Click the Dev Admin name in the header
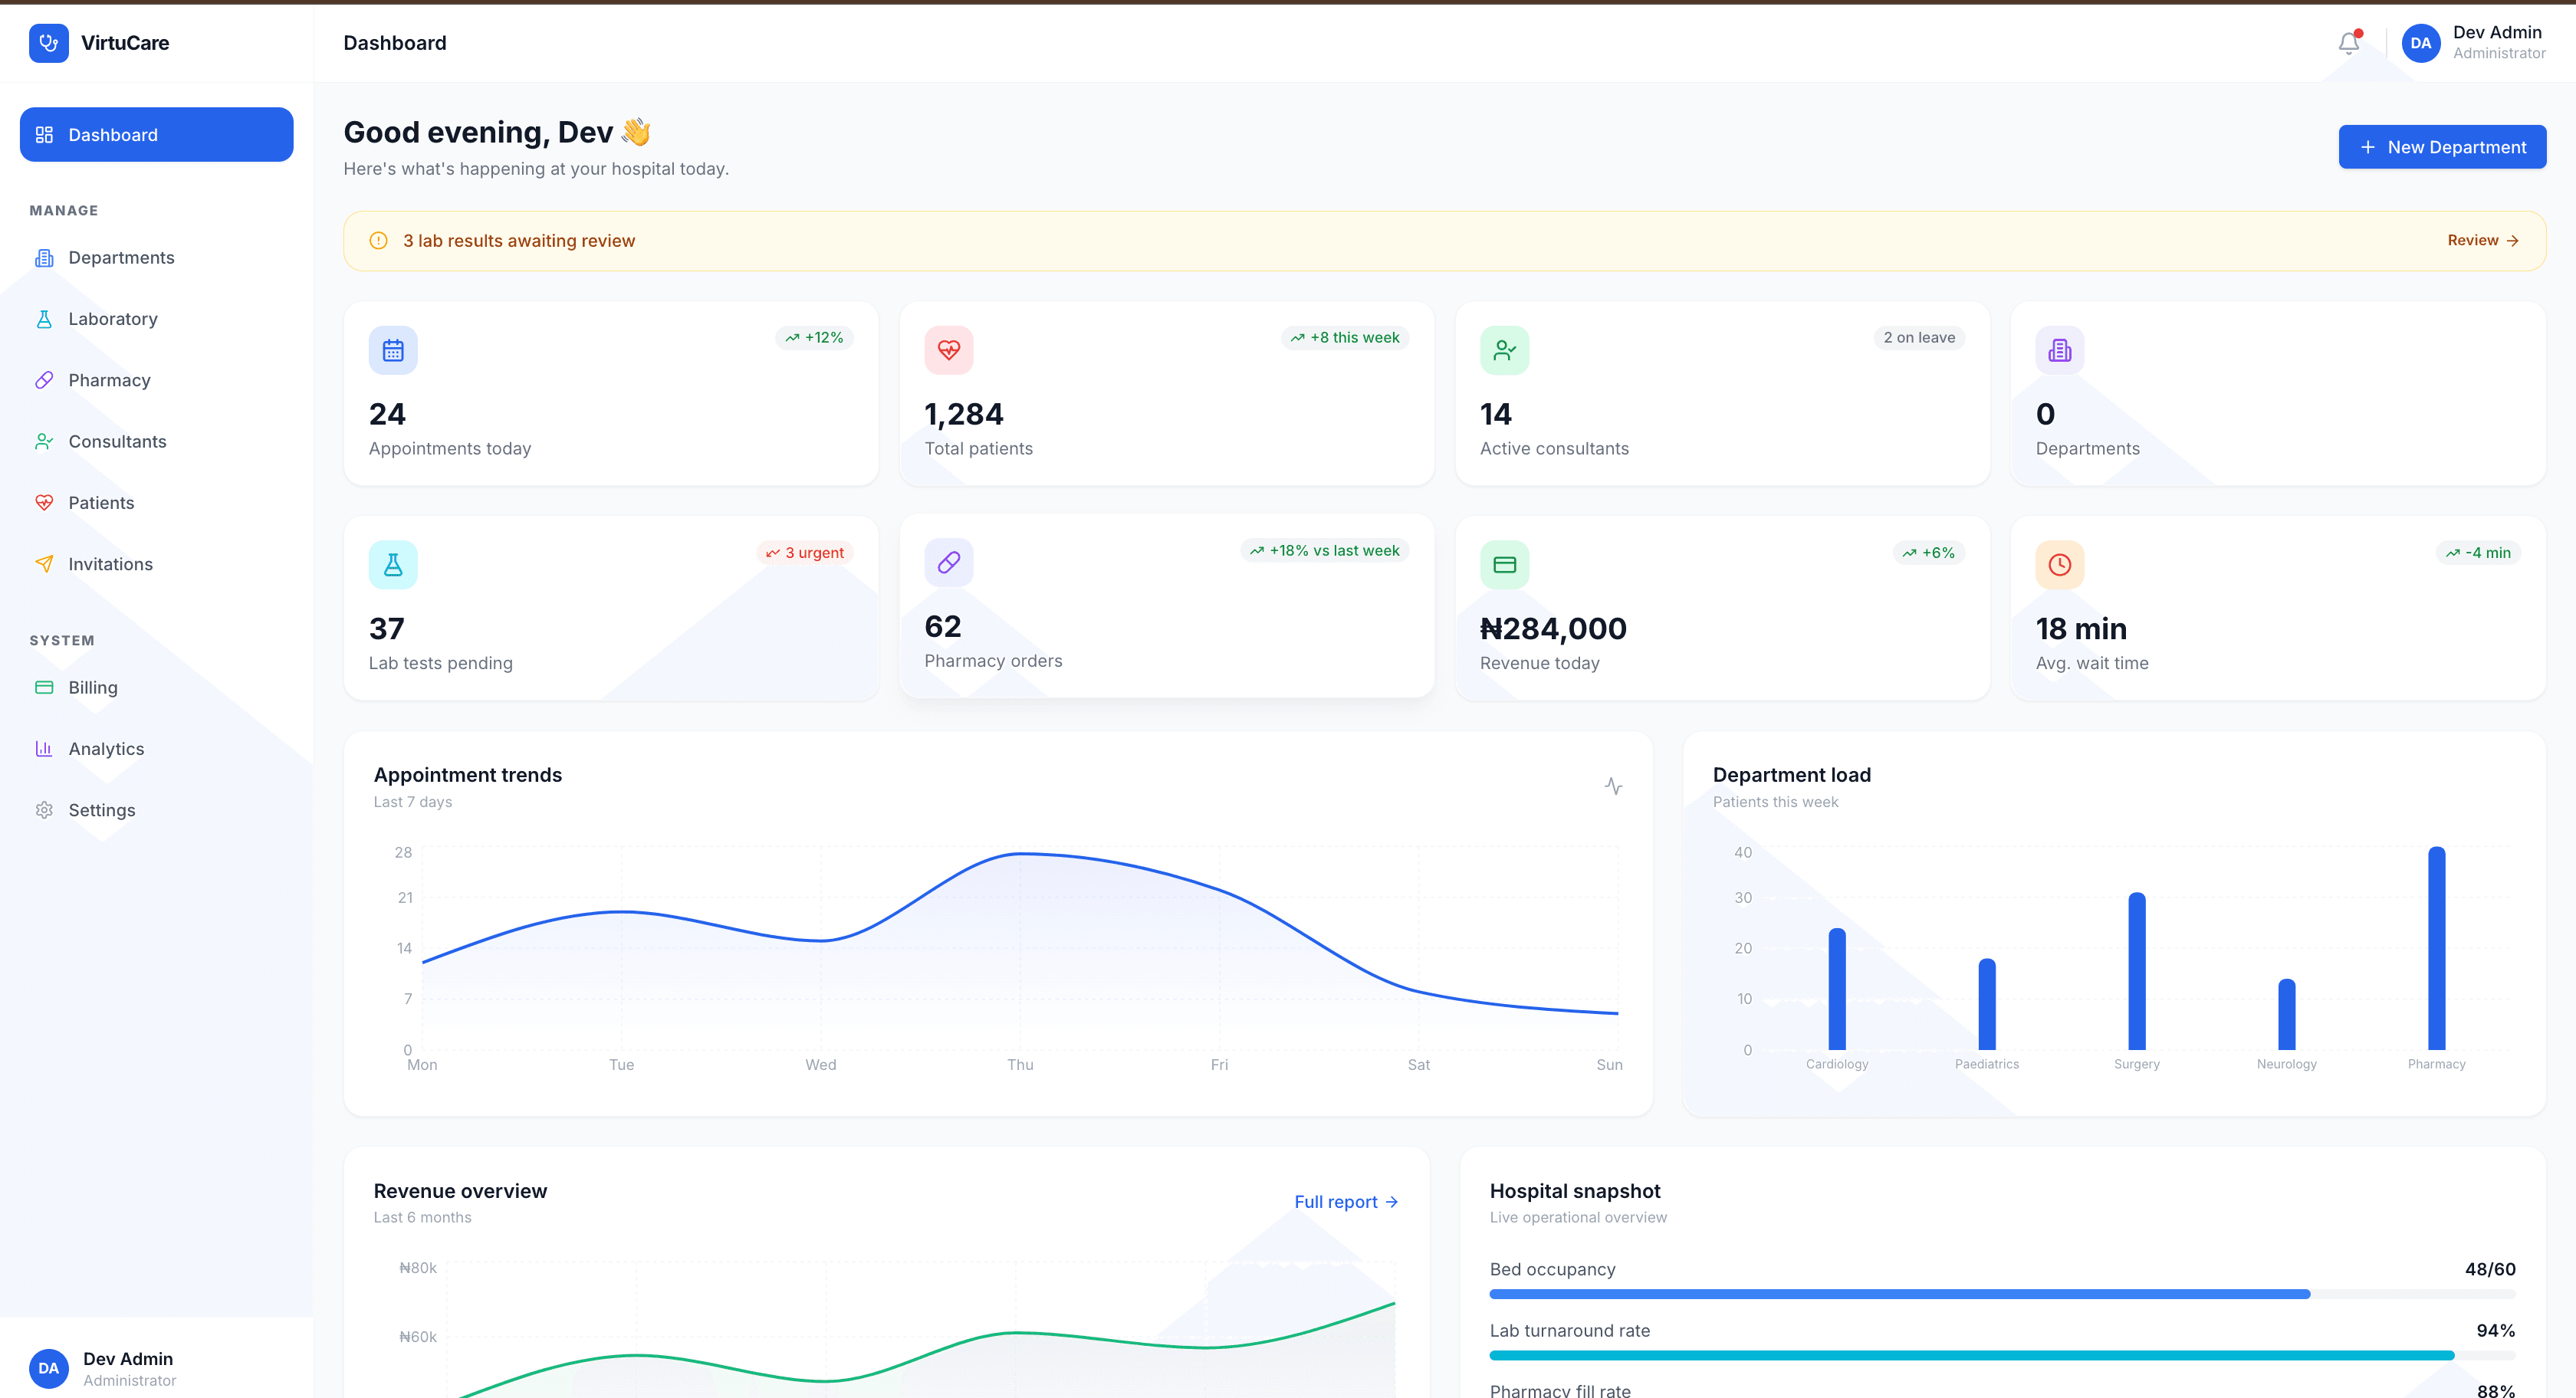This screenshot has width=2576, height=1398. click(x=2497, y=32)
